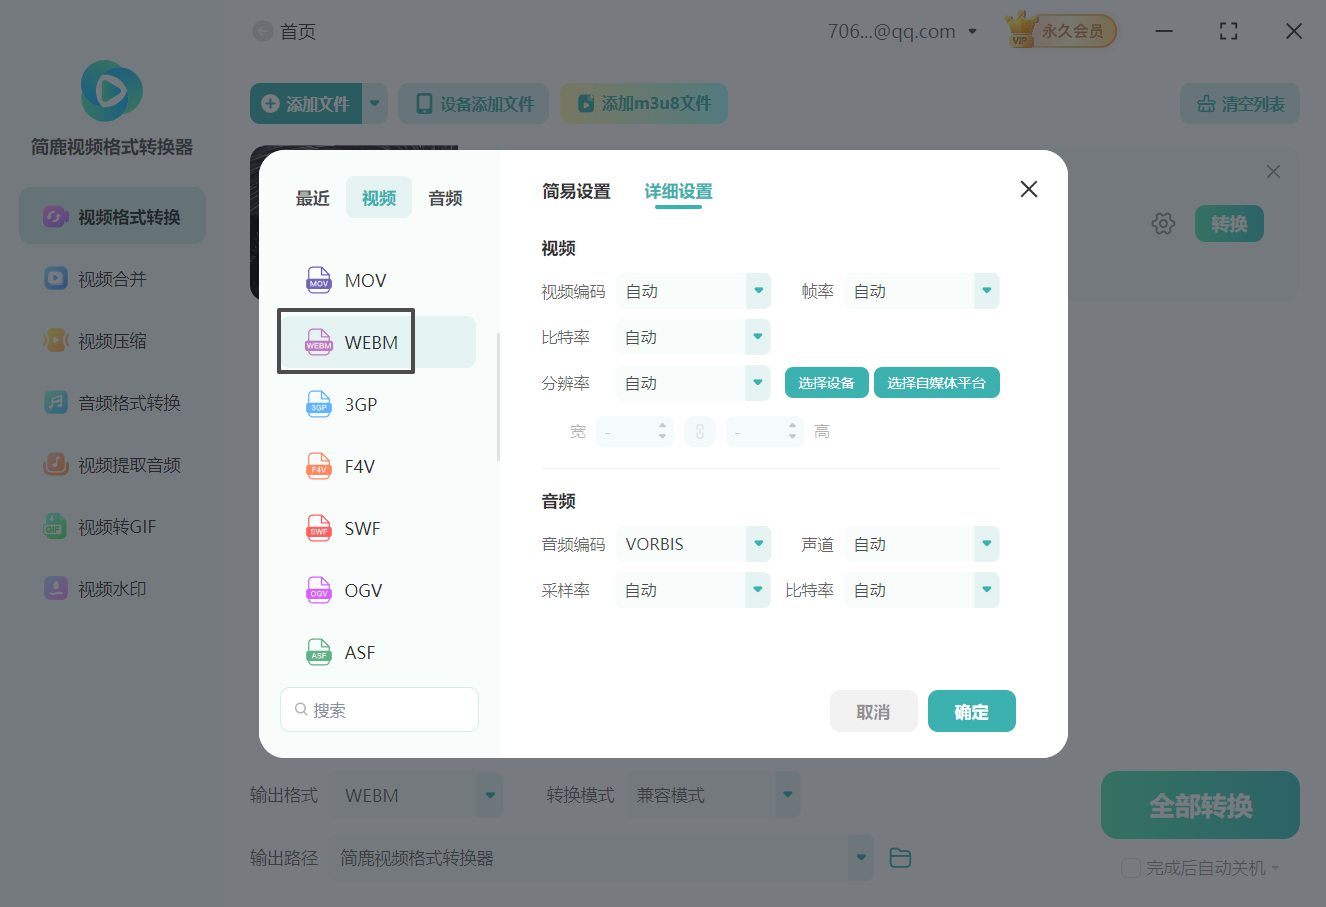1326x907 pixels.
Task: Open the 视频合并 tool in the sidebar
Action: (111, 278)
